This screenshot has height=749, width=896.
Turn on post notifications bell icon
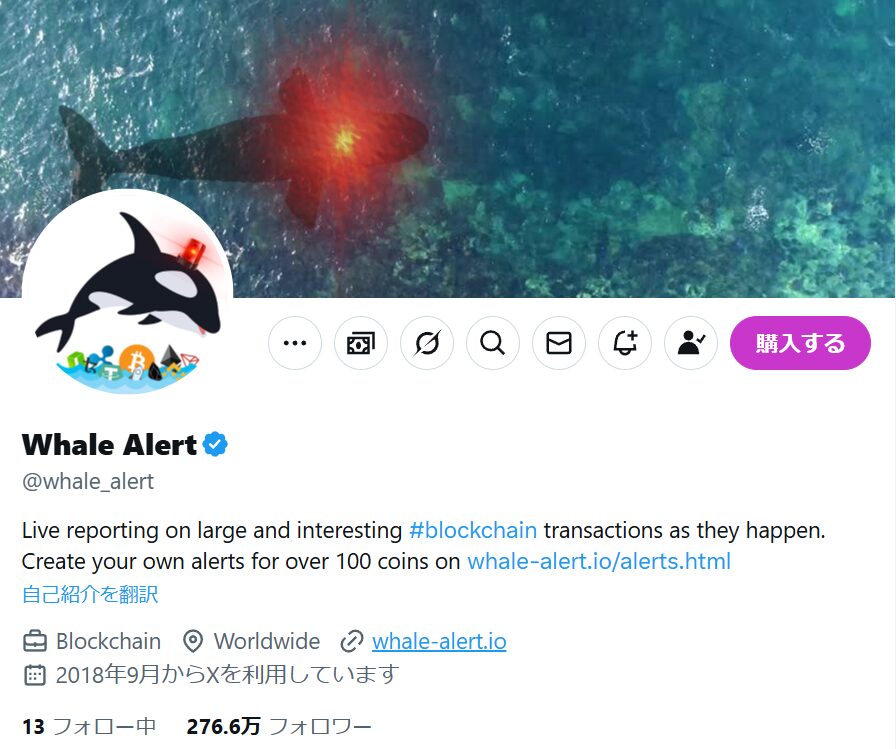pyautogui.click(x=625, y=343)
